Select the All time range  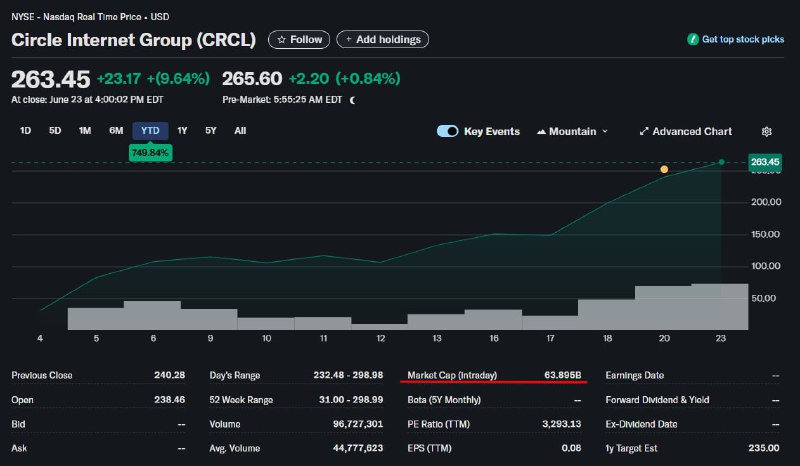click(x=240, y=131)
